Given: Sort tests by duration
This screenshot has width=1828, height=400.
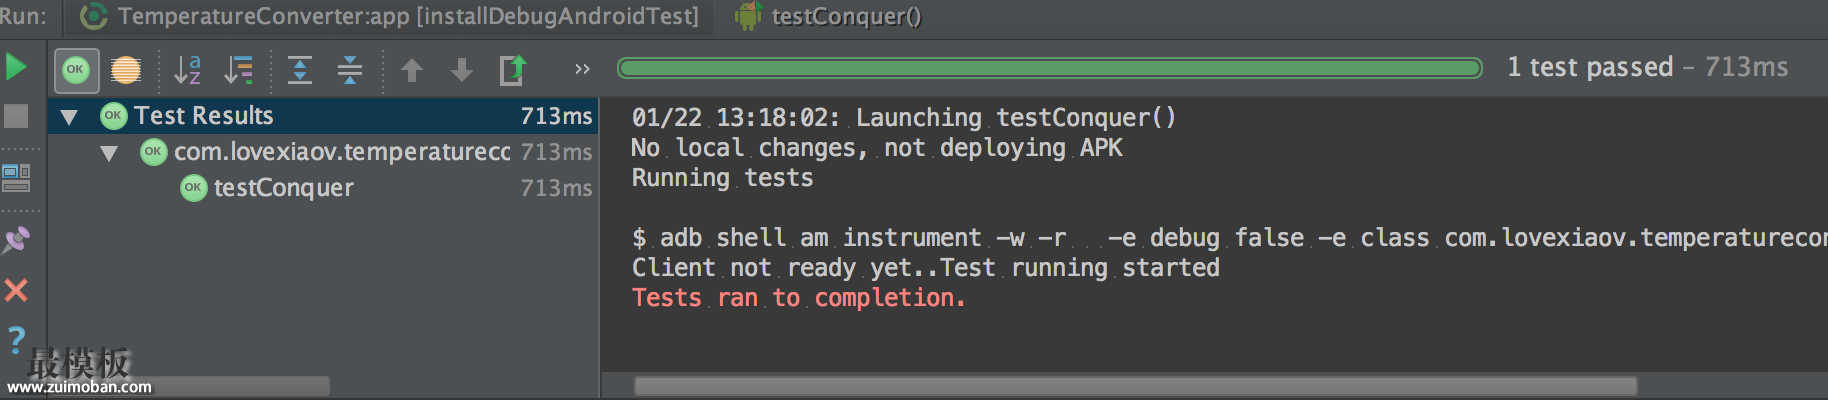Looking at the screenshot, I should click(x=238, y=69).
